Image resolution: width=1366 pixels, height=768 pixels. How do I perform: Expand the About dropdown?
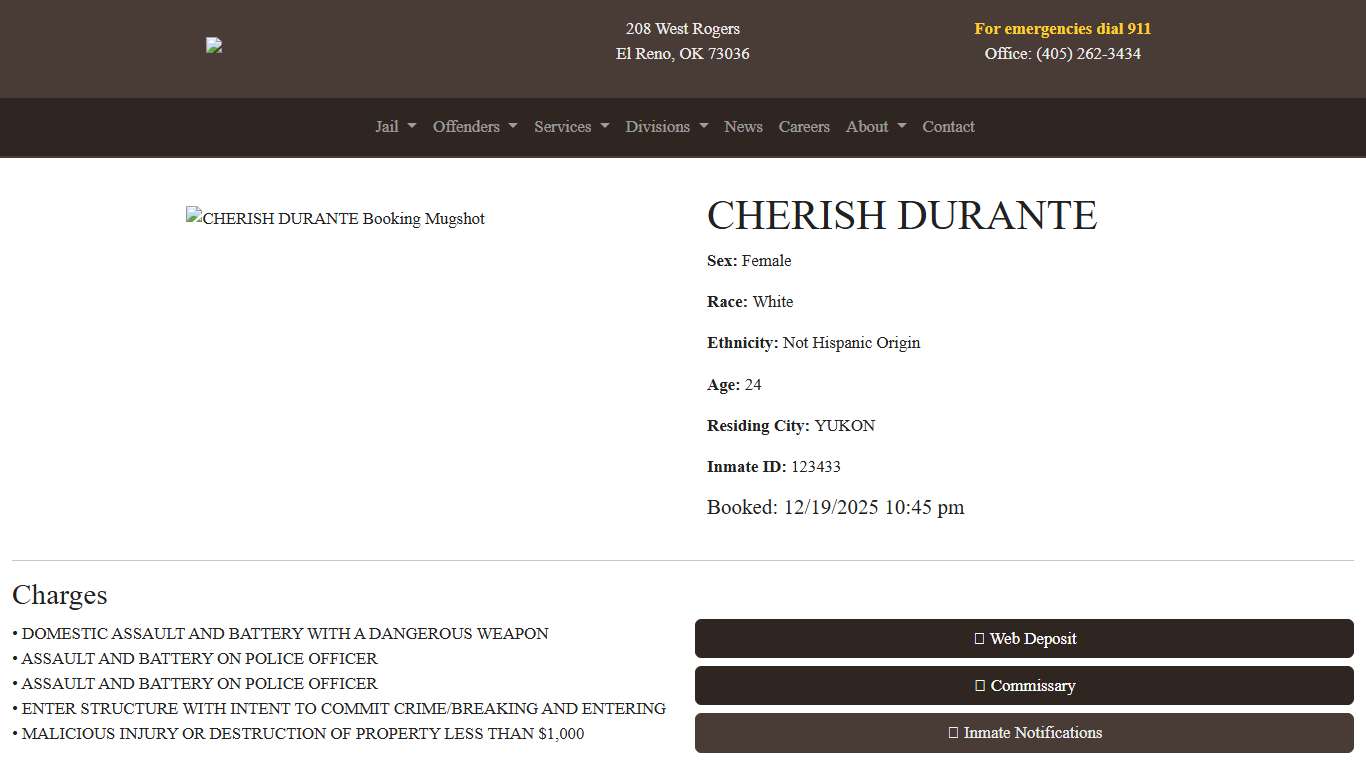[x=876, y=127]
